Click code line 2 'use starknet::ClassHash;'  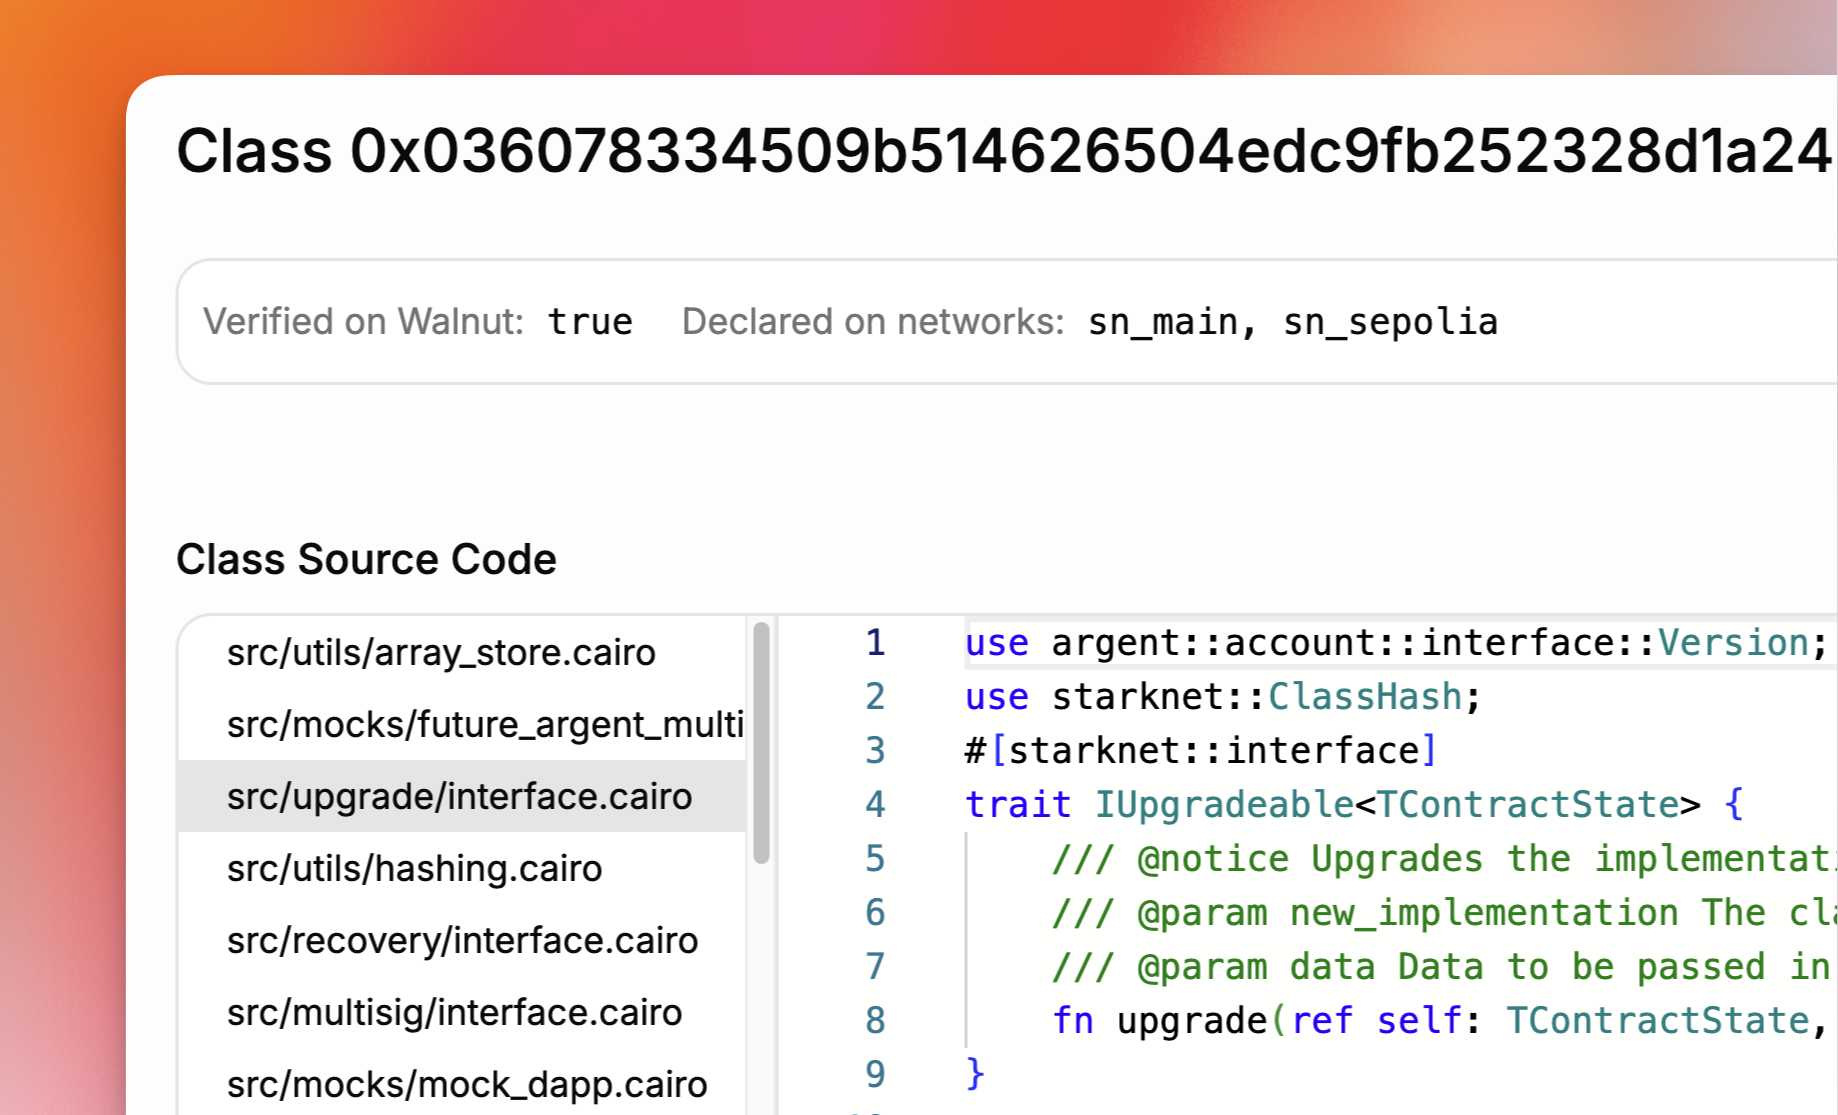pyautogui.click(x=1223, y=697)
